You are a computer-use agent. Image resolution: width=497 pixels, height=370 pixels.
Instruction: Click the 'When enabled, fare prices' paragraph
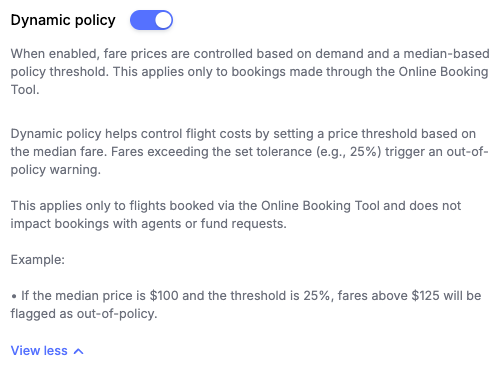pos(250,72)
